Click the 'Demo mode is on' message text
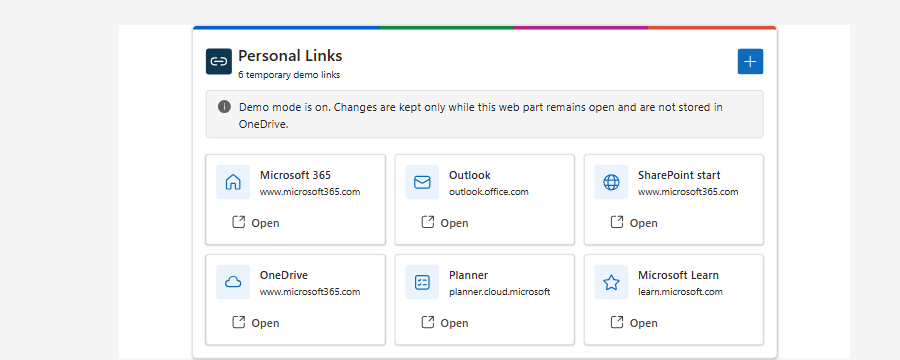 point(480,115)
